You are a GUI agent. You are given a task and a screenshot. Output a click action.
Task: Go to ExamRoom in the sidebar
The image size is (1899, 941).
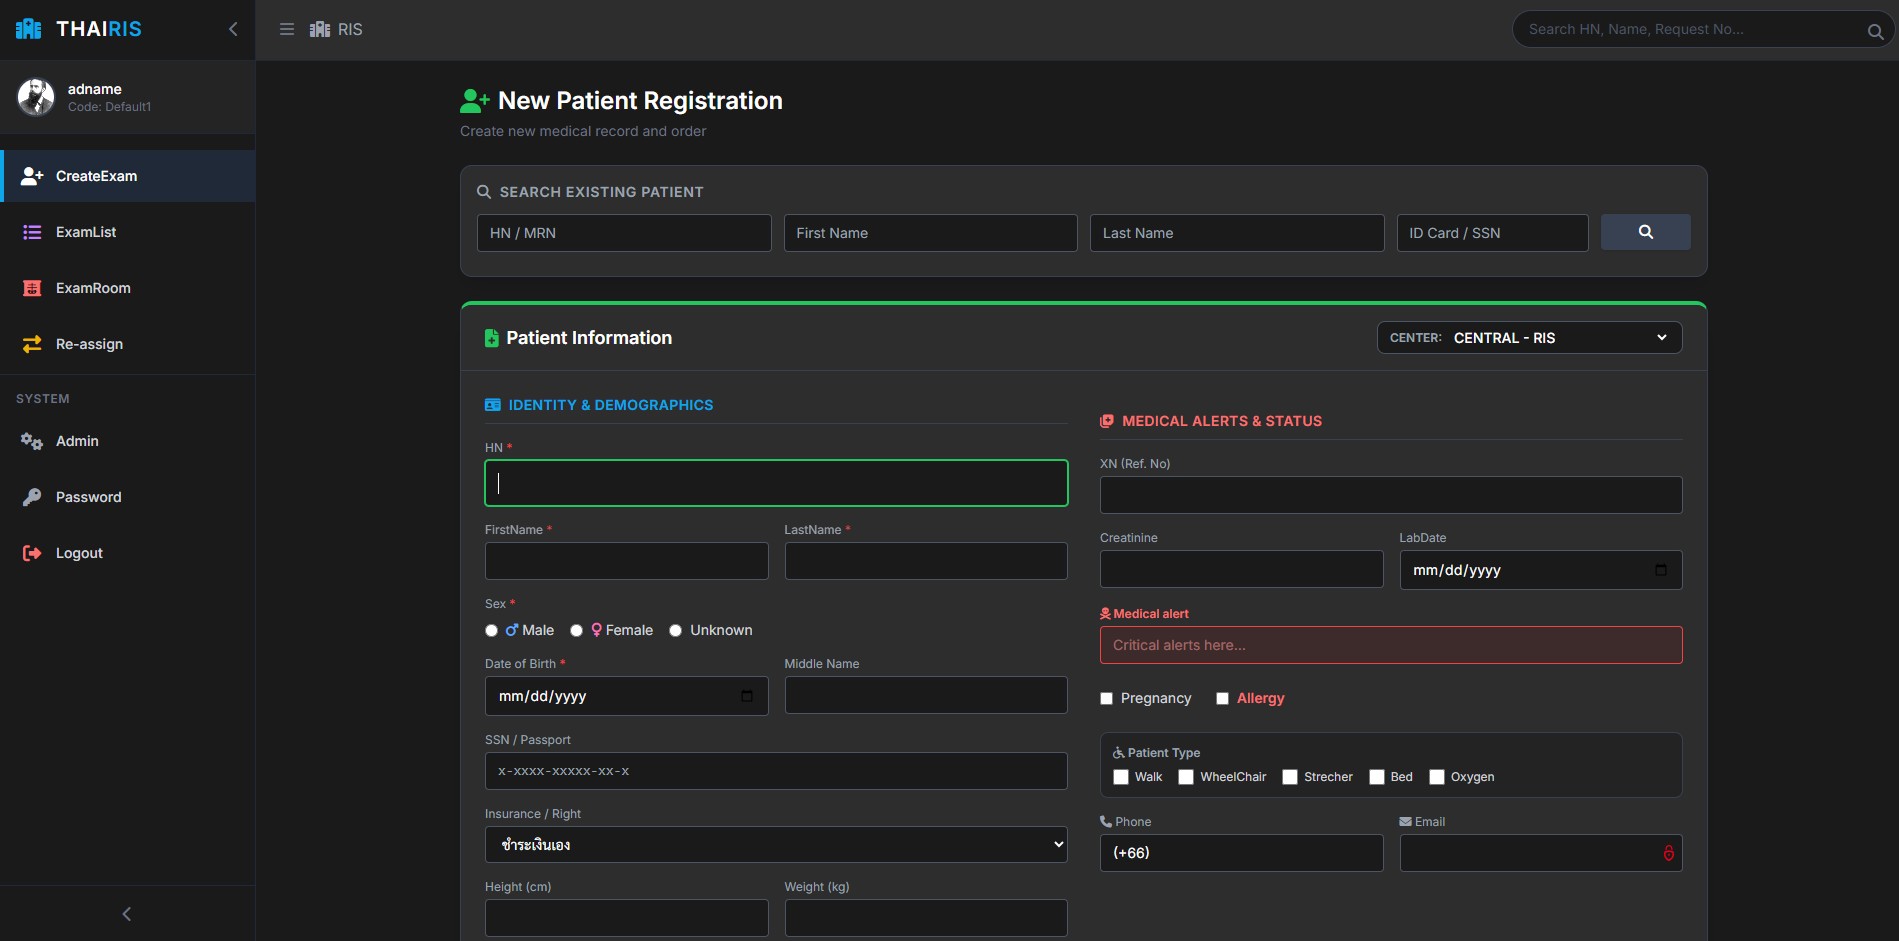click(93, 288)
